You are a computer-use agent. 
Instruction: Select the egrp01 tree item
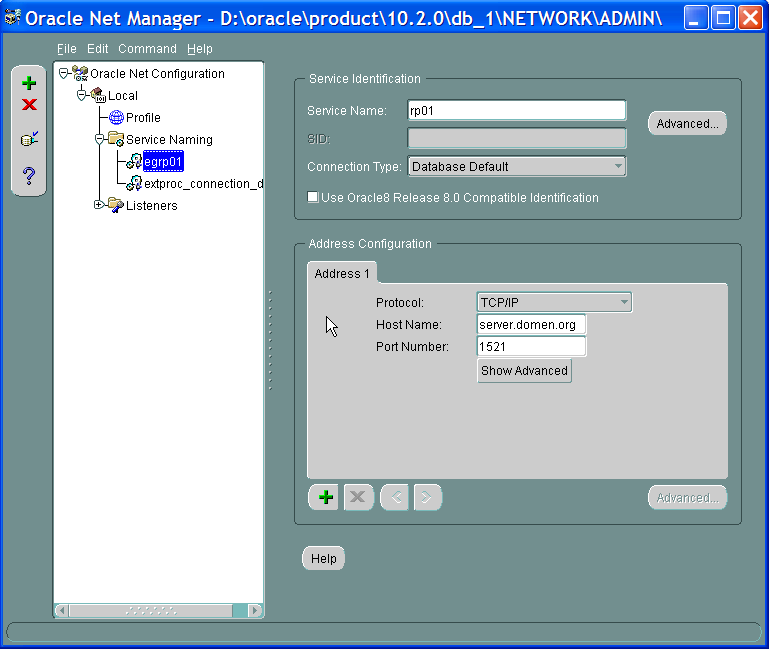[163, 161]
